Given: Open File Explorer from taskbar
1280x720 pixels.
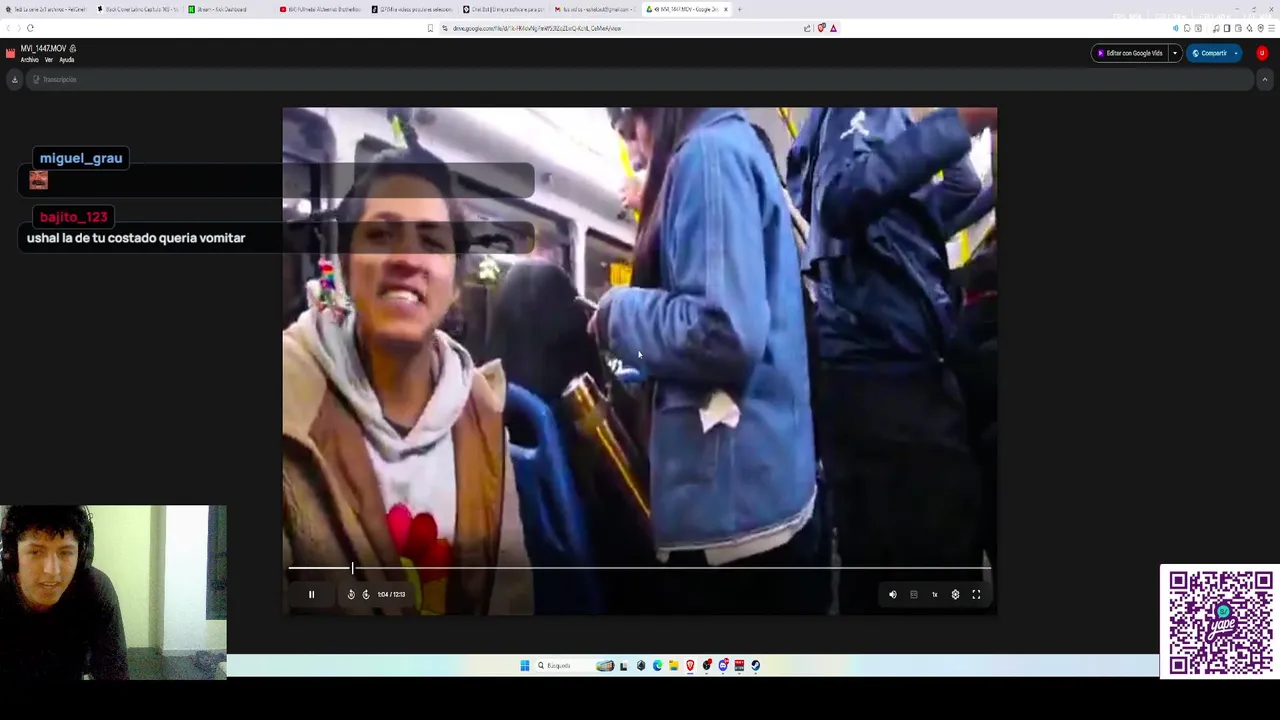Looking at the screenshot, I should click(673, 666).
